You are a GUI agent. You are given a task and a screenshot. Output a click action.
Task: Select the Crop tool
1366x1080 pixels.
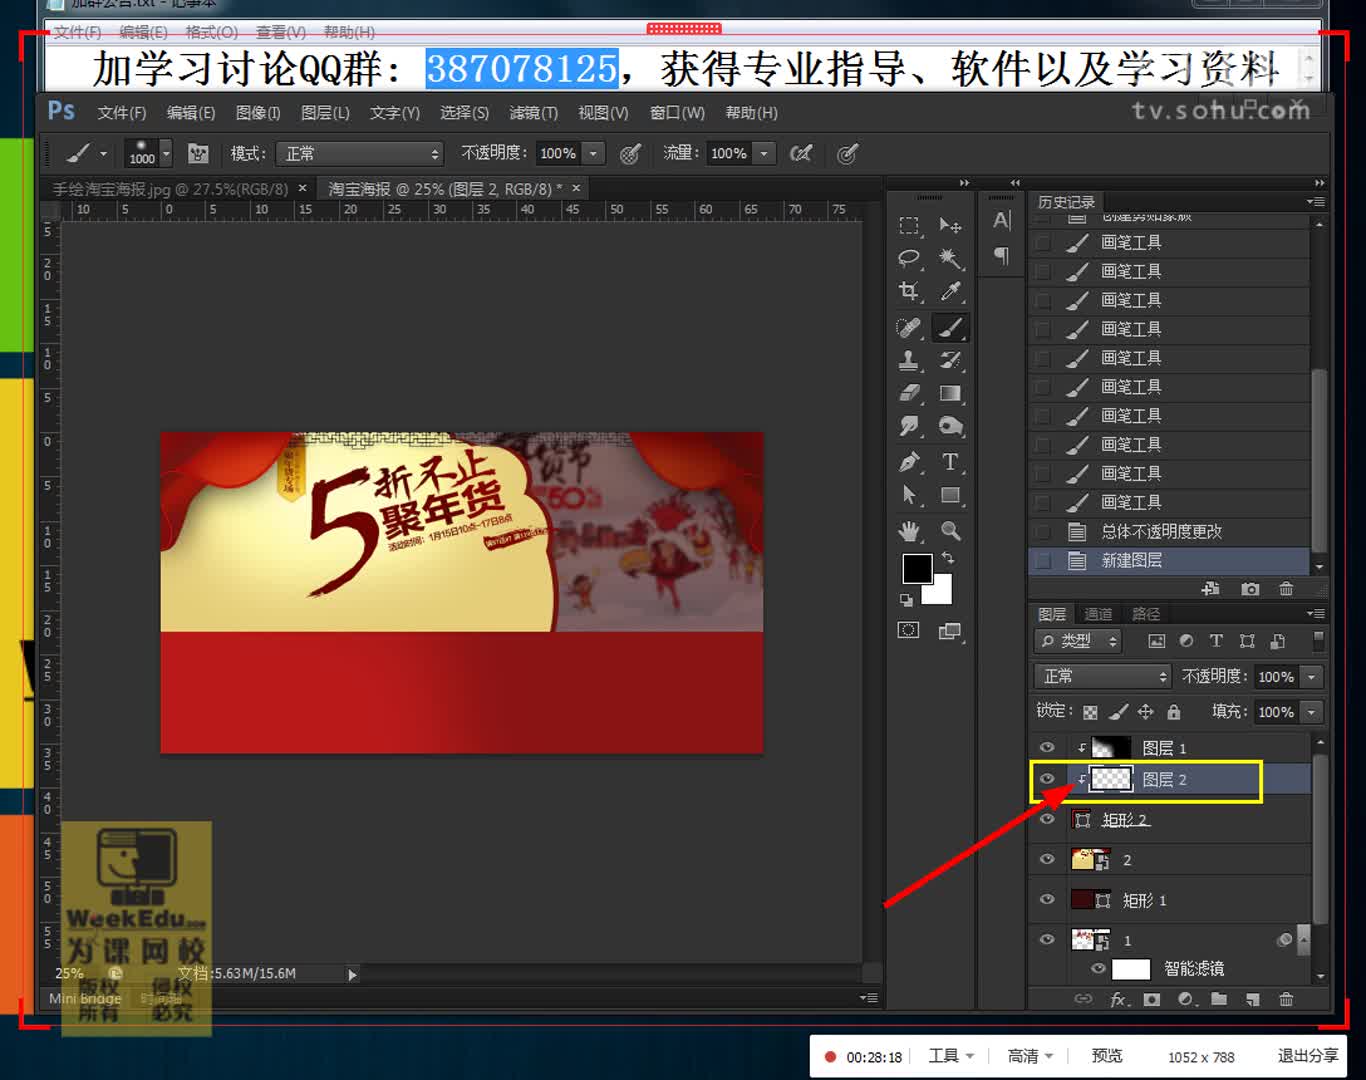tap(909, 292)
